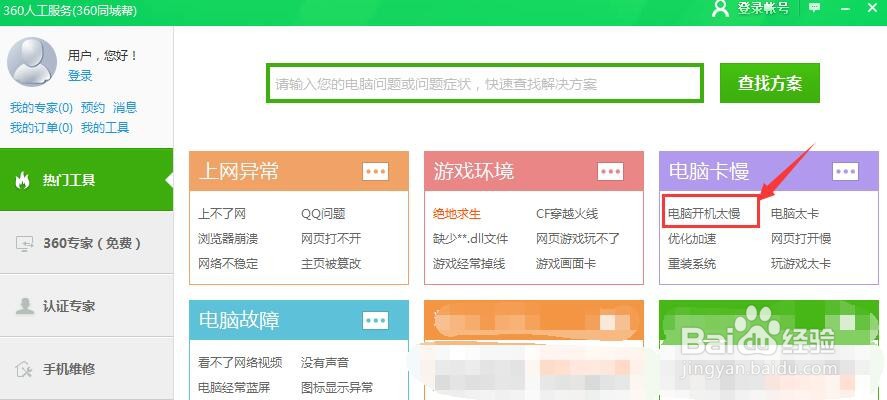Viewport: 887px width, 400px height.
Task: Open 我的订单(0) link
Action: click(x=41, y=128)
